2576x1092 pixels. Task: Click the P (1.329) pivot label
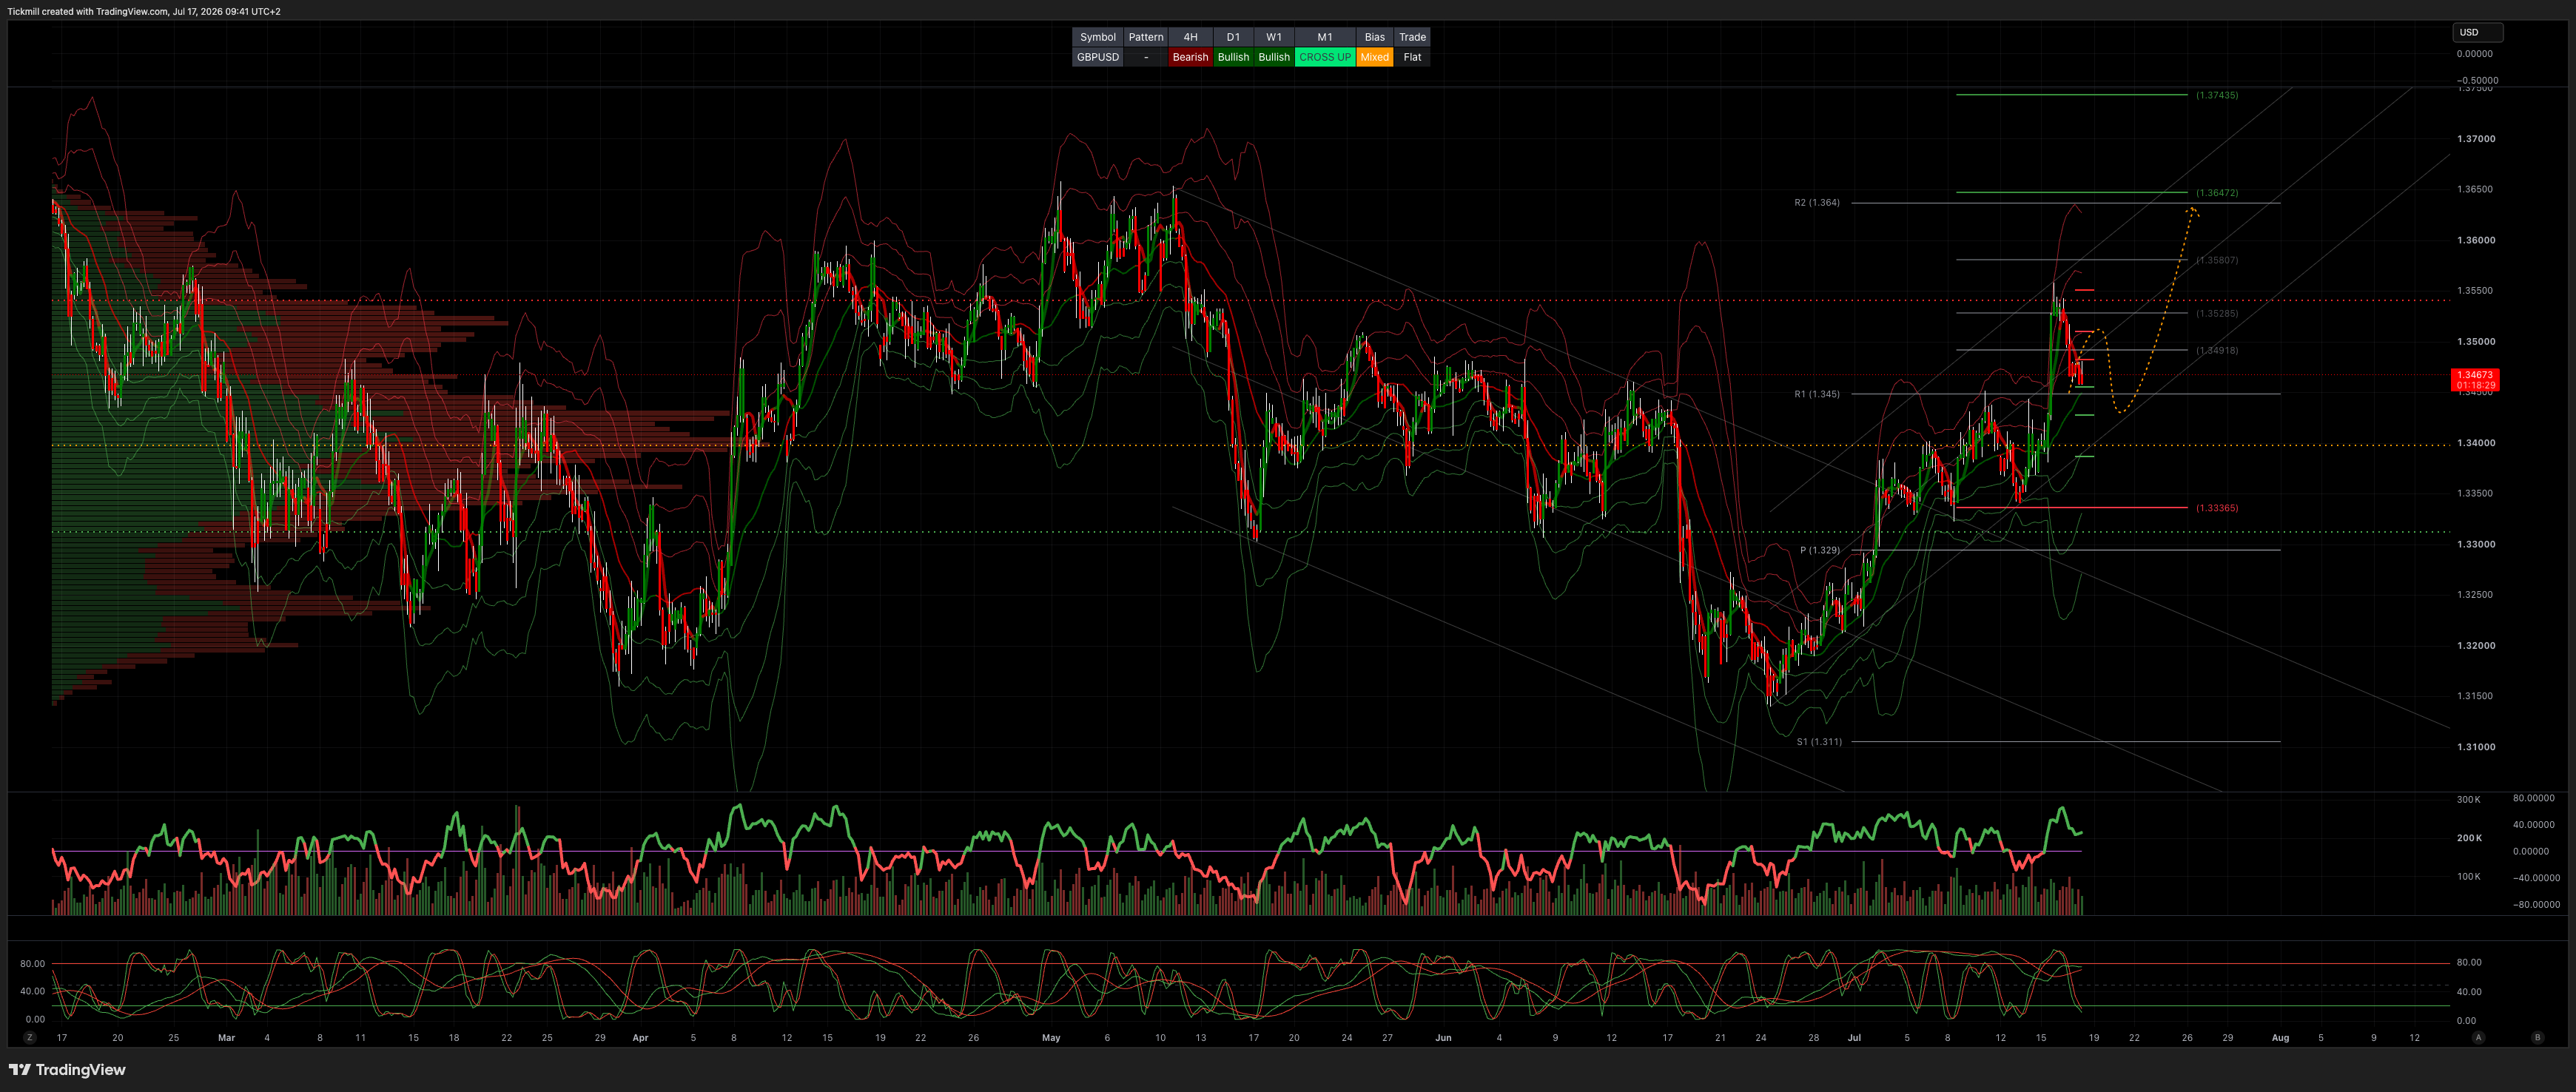(1820, 550)
